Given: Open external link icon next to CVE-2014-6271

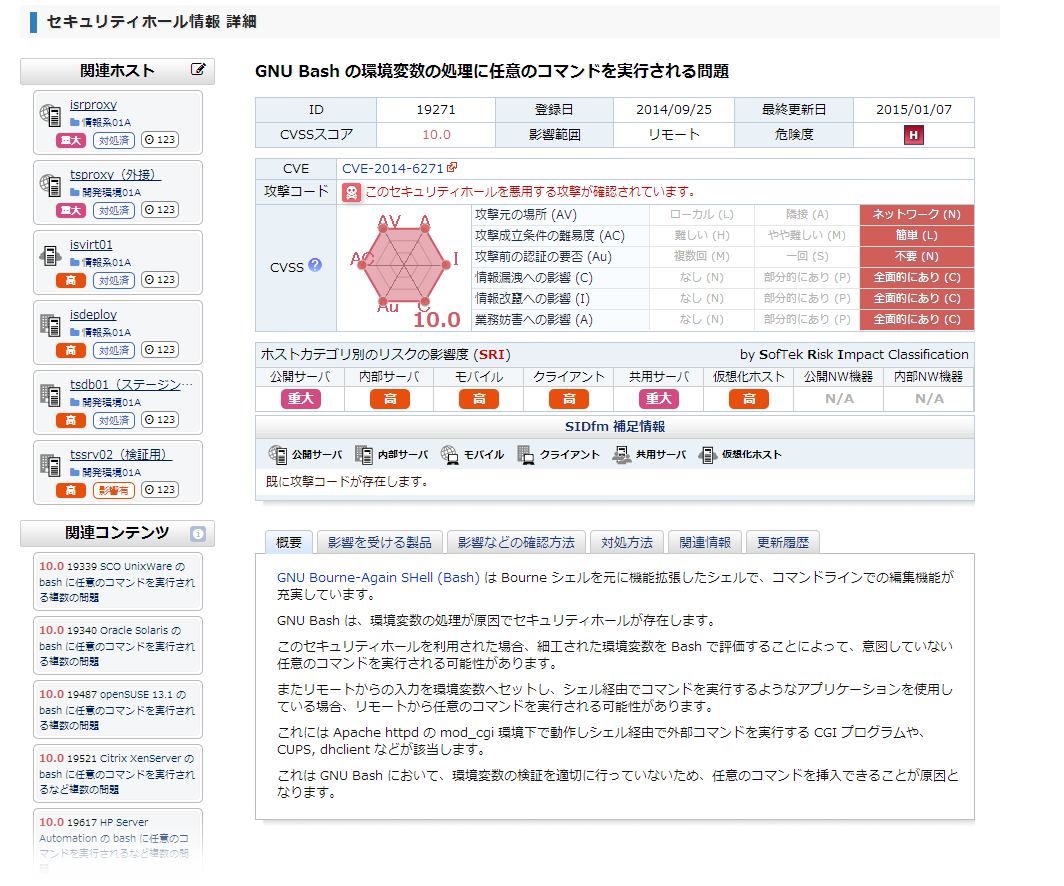Looking at the screenshot, I should coord(452,167).
